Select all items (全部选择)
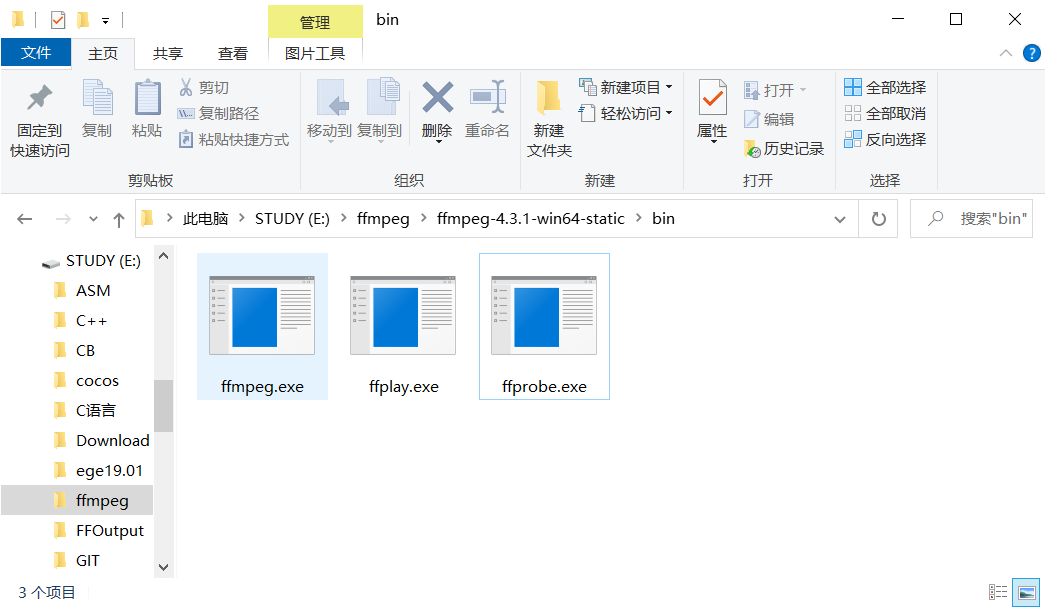1046x608 pixels. click(x=885, y=87)
